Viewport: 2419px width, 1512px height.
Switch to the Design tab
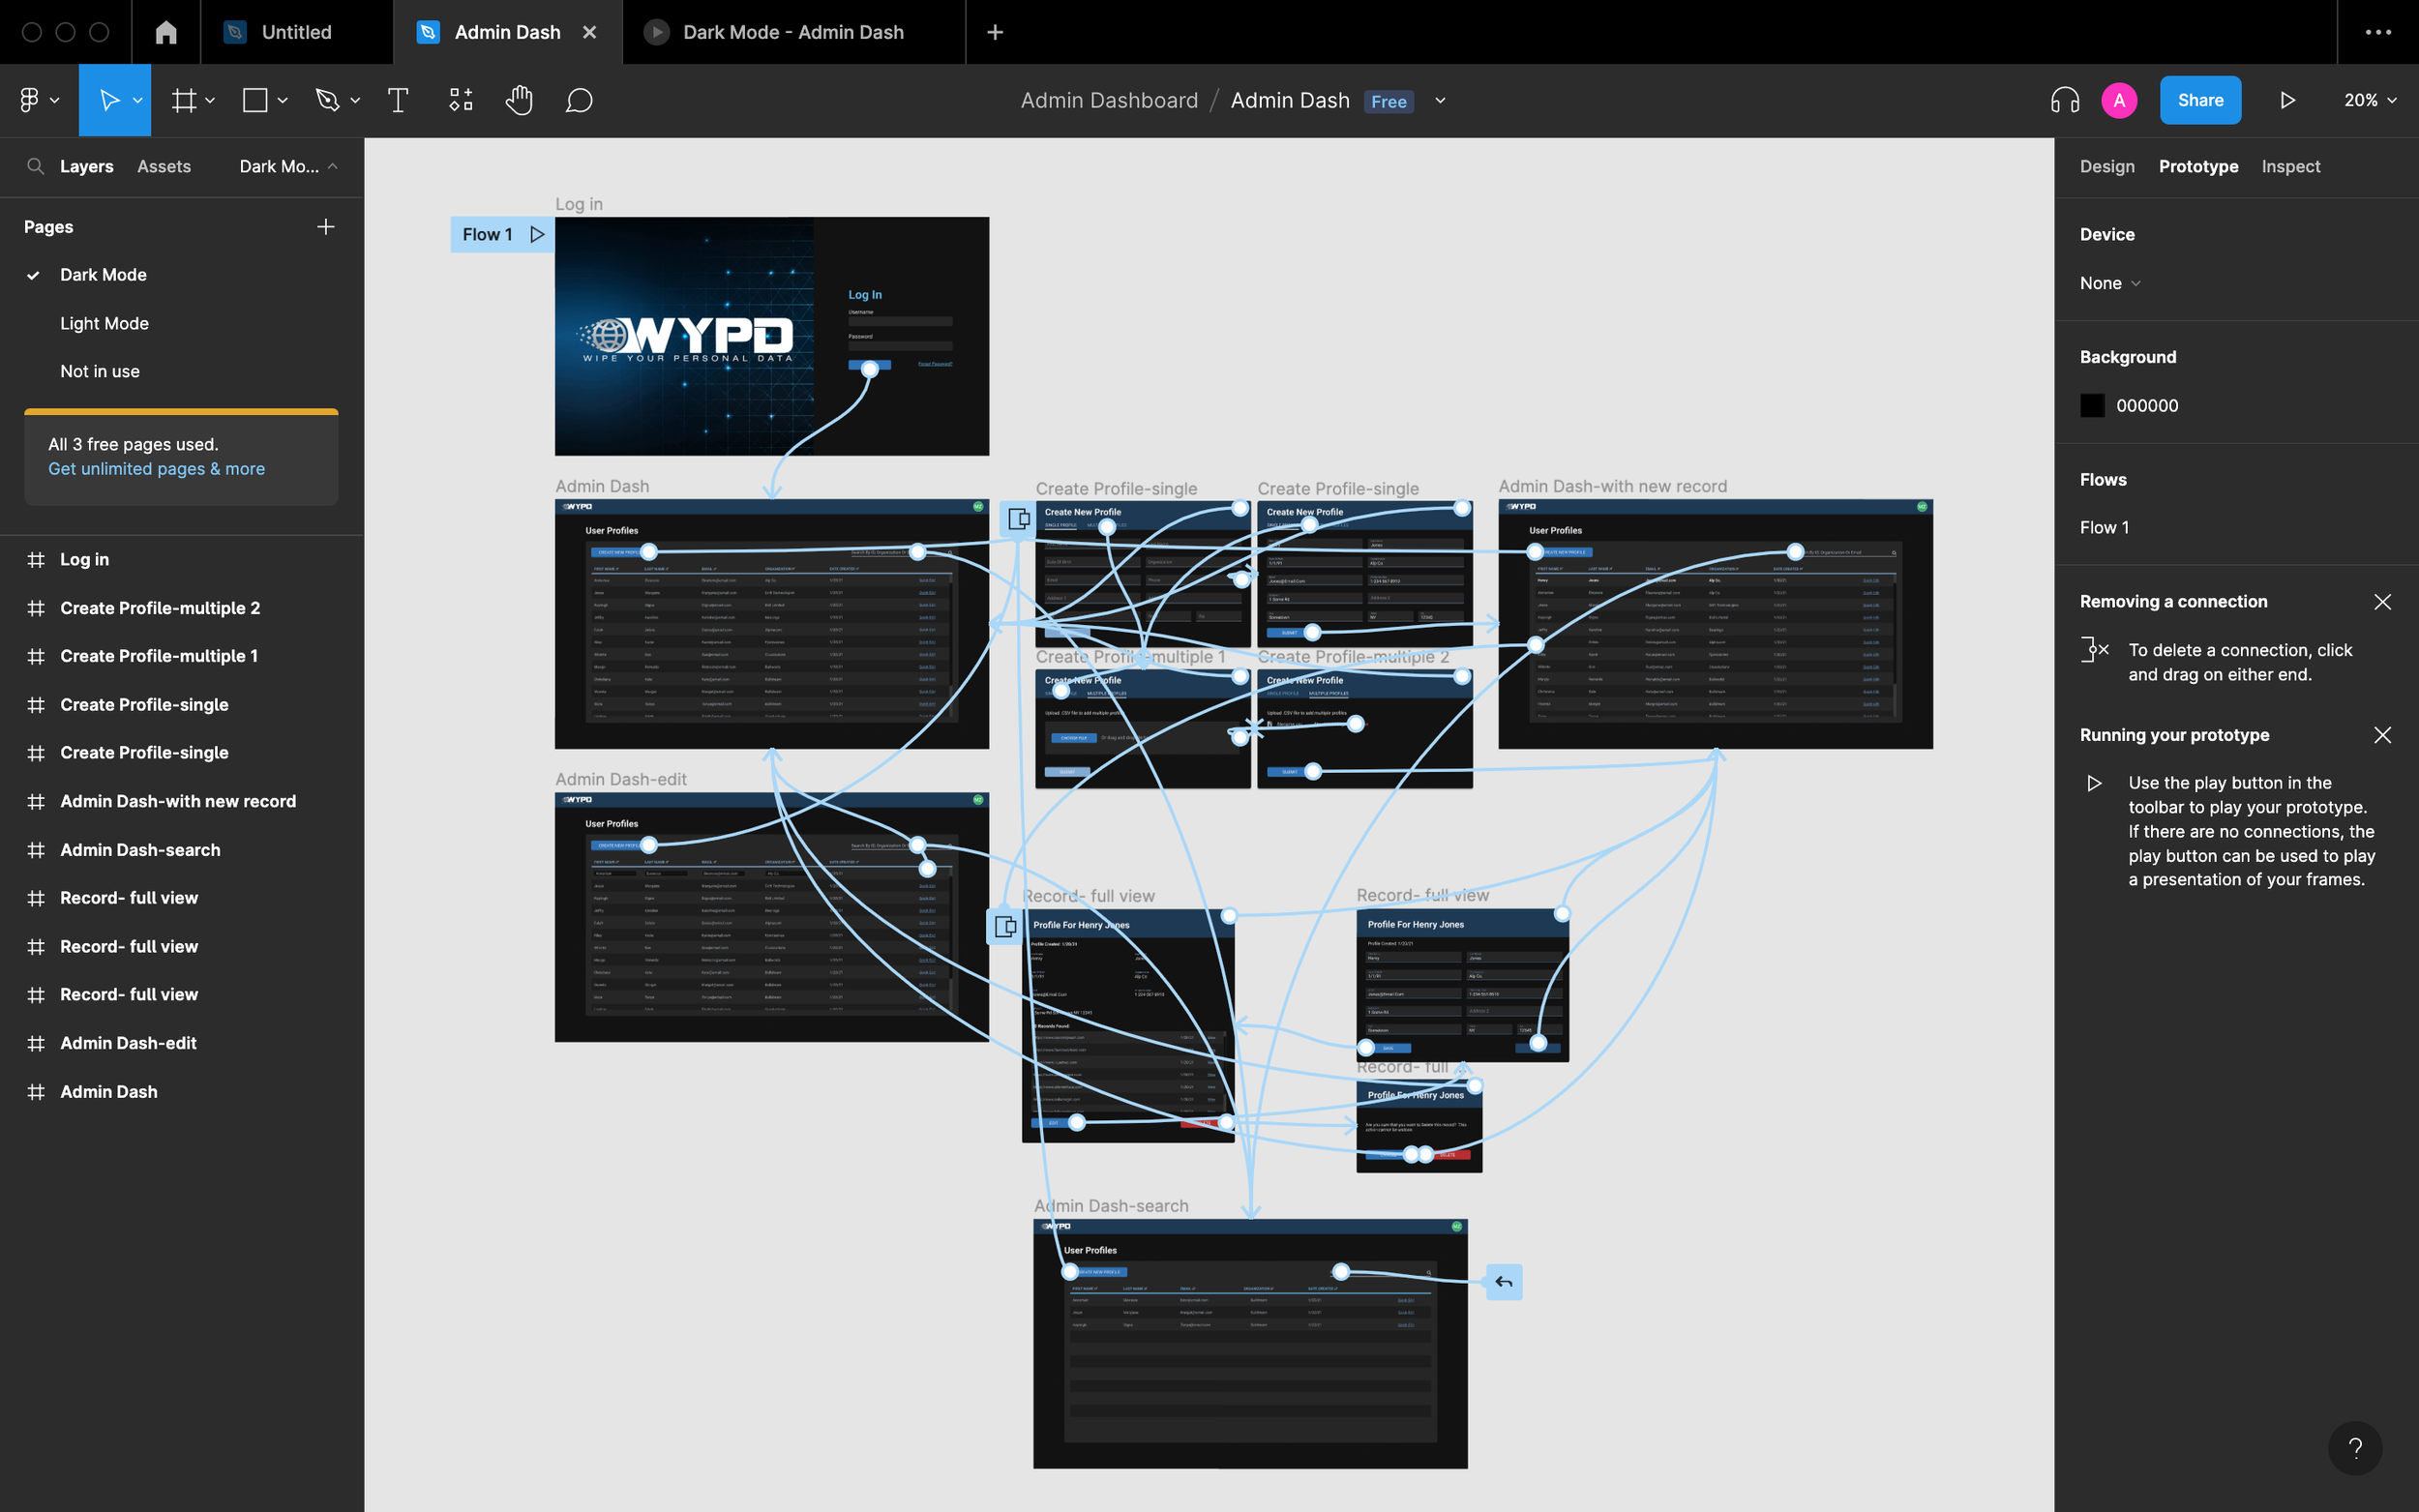[2106, 166]
